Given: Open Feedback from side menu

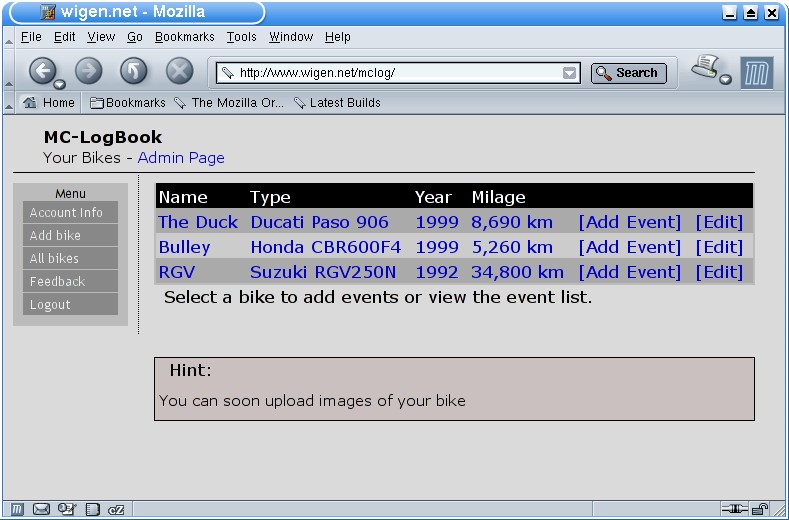Looking at the screenshot, I should pyautogui.click(x=70, y=282).
